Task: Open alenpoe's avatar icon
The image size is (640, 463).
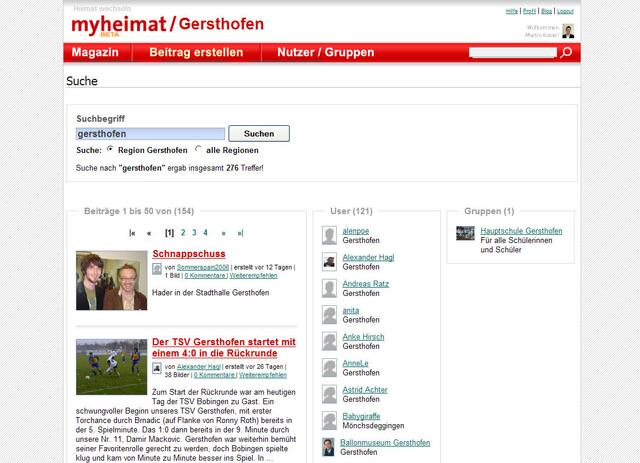Action: 329,235
